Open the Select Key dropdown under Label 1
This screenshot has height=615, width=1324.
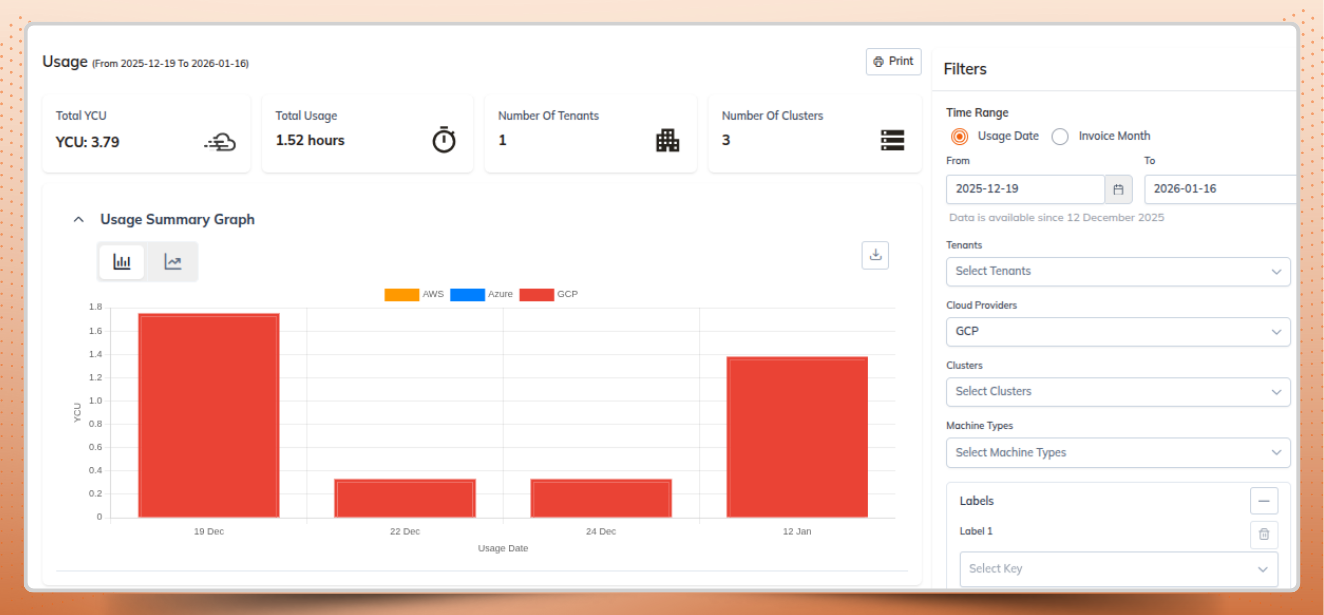click(x=1118, y=568)
